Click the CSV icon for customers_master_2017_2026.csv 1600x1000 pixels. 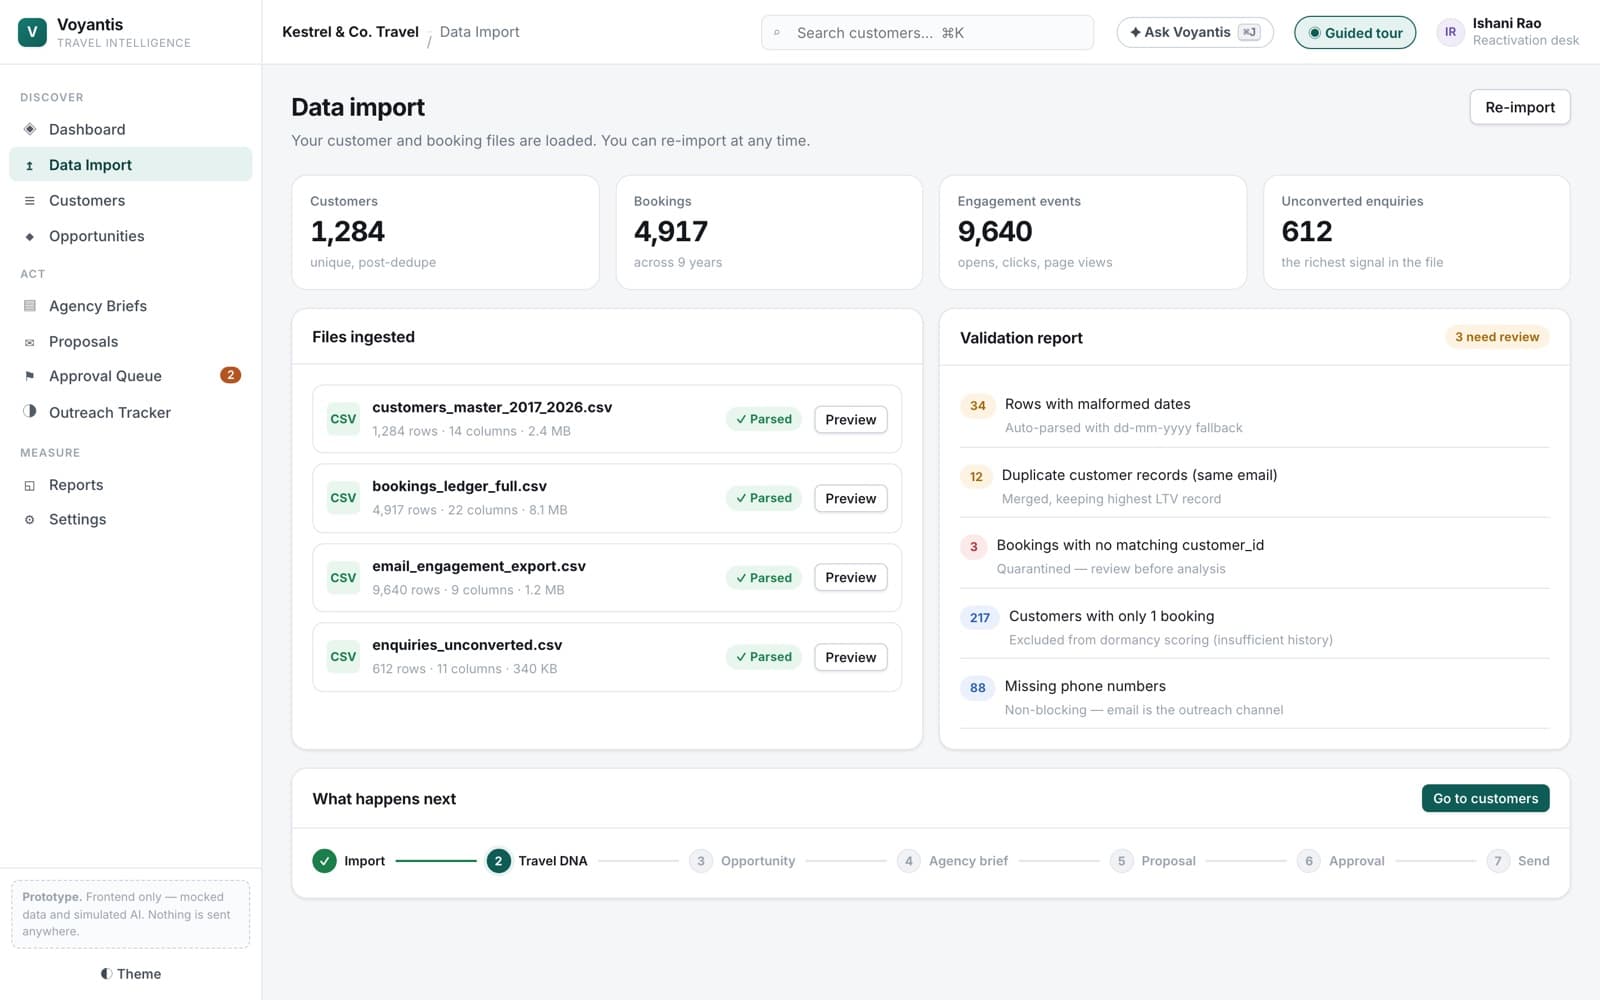[x=343, y=419]
